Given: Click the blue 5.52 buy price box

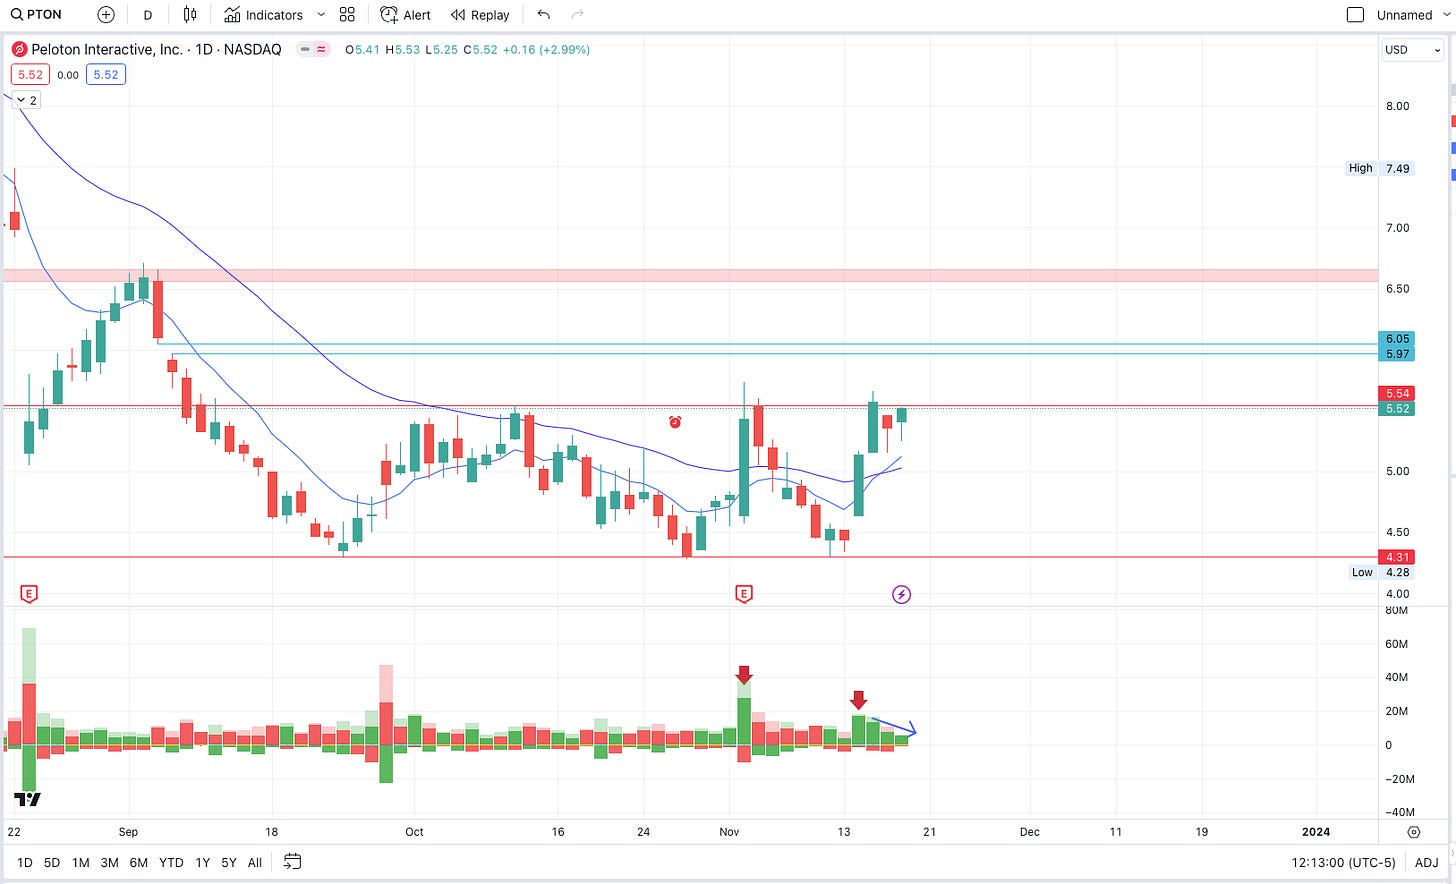Looking at the screenshot, I should pyautogui.click(x=105, y=75).
